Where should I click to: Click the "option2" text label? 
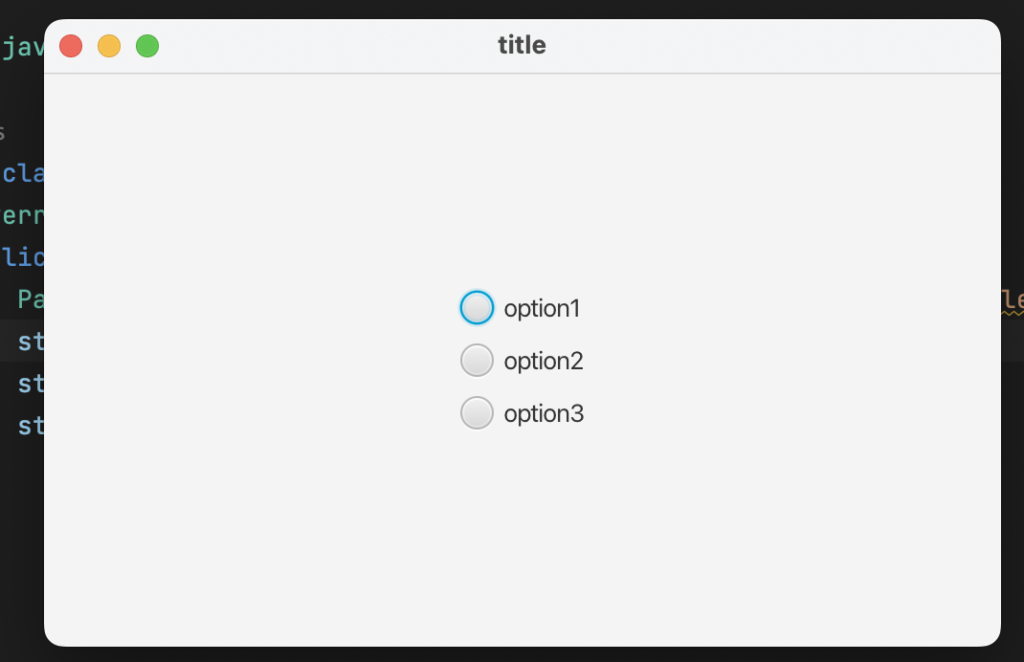[x=543, y=361]
